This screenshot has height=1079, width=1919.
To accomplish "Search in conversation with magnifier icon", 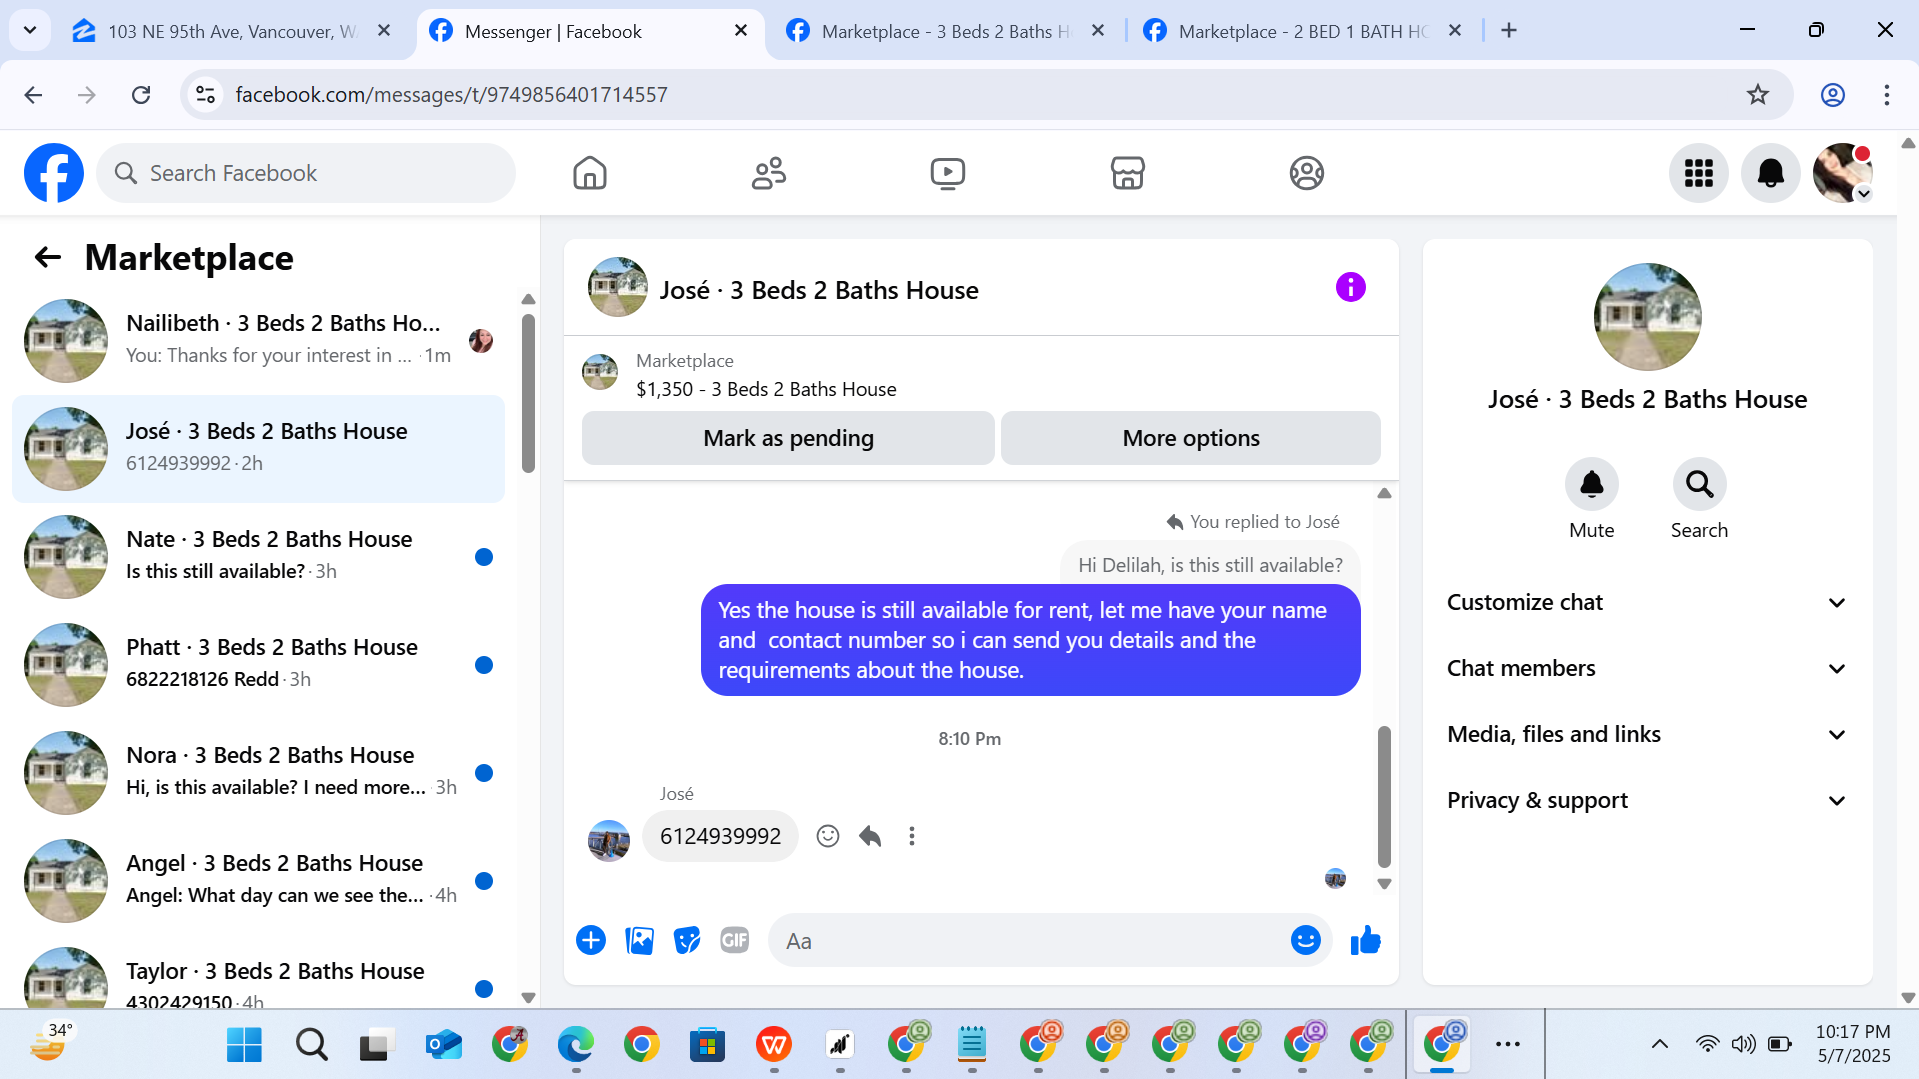I will click(1699, 485).
